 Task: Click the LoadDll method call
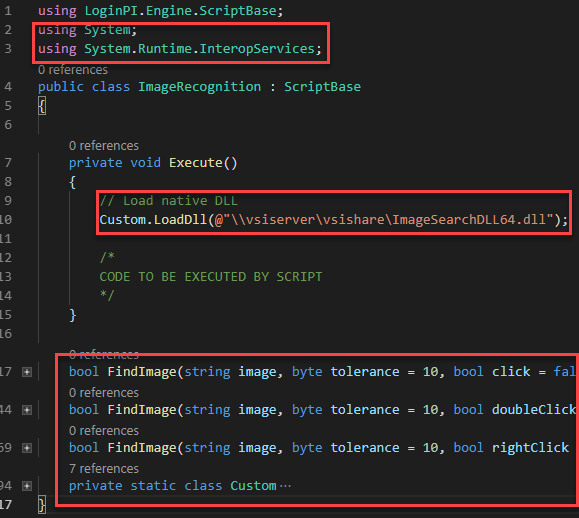180,220
